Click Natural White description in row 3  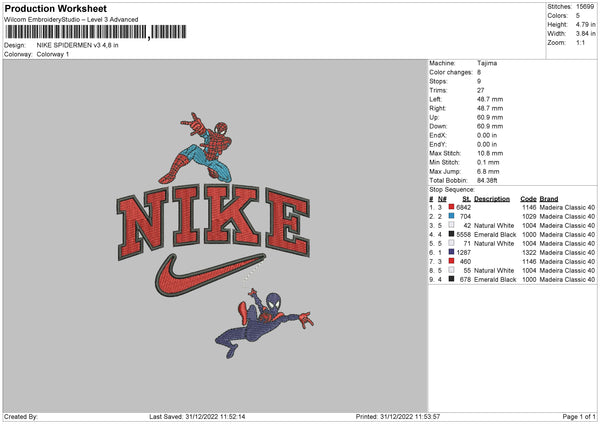pos(494,225)
